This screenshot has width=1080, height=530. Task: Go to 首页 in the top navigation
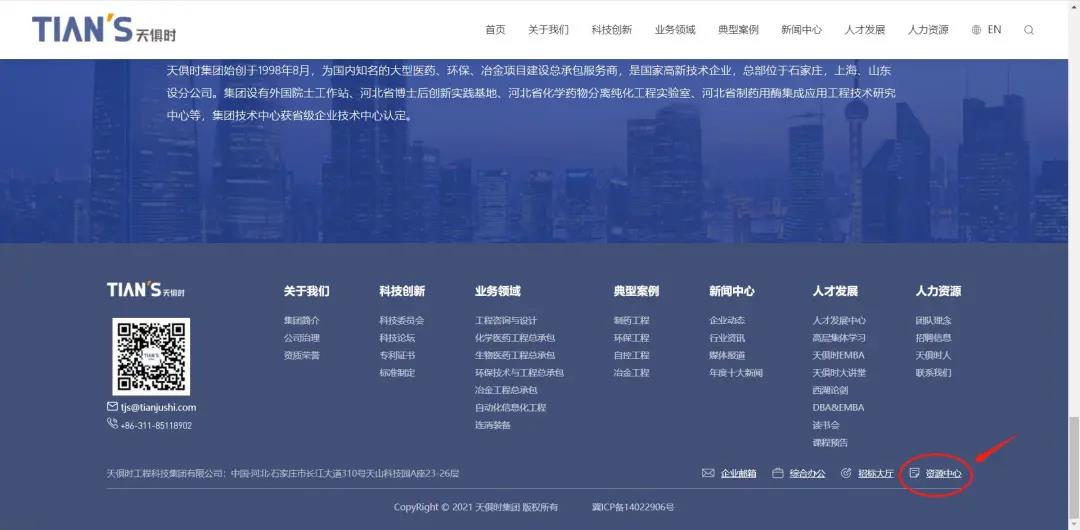click(495, 30)
